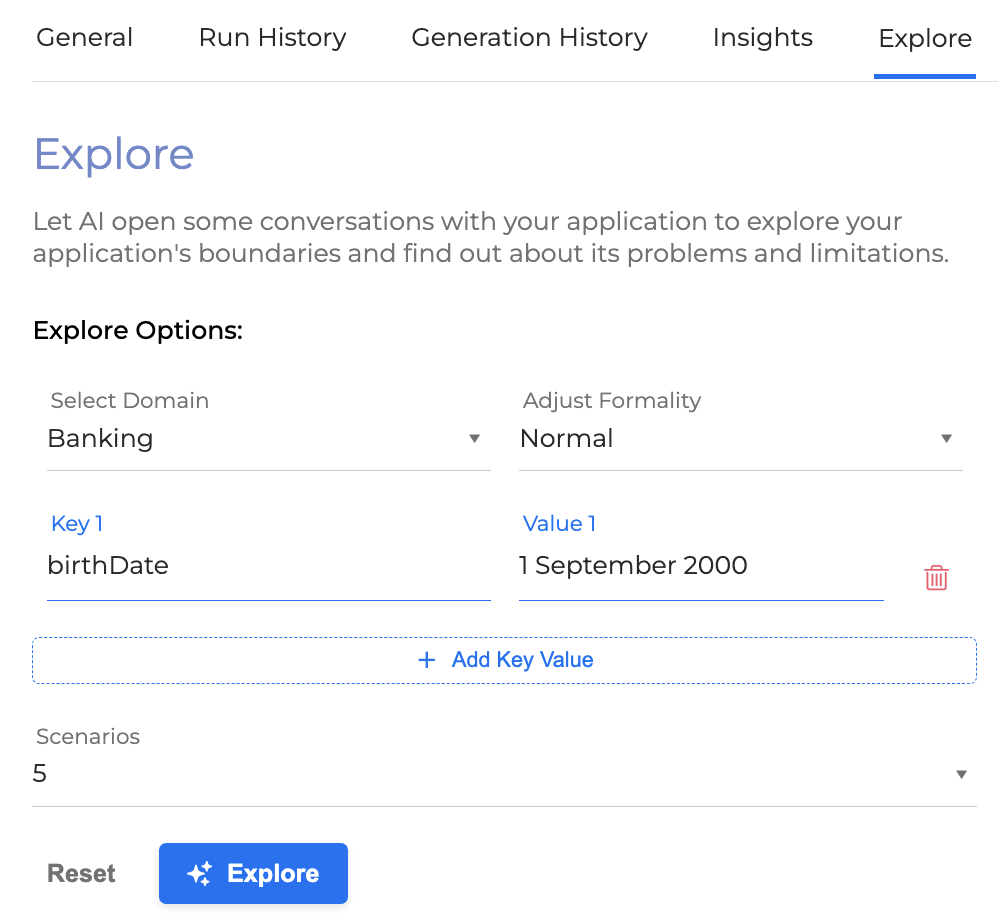Screen dimensions: 998x924
Task: Open the Select Domain dropdown showing Banking
Action: tap(269, 438)
